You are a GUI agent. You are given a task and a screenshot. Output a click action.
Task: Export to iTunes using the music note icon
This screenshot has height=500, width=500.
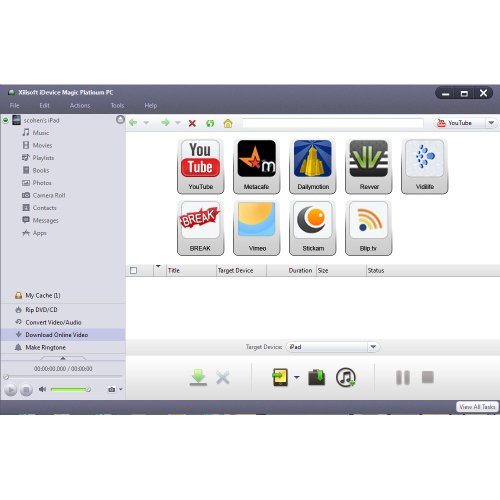click(x=346, y=377)
